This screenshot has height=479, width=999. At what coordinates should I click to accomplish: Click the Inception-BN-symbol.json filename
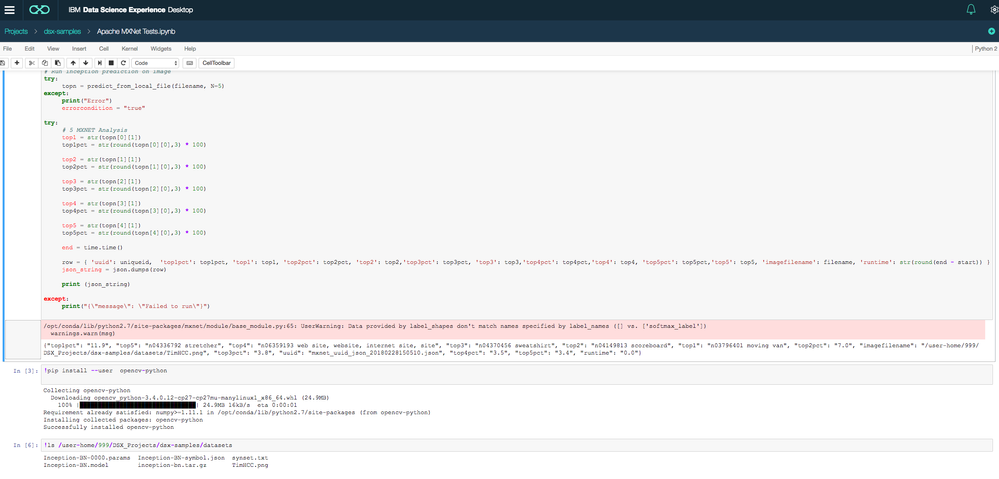pos(182,458)
